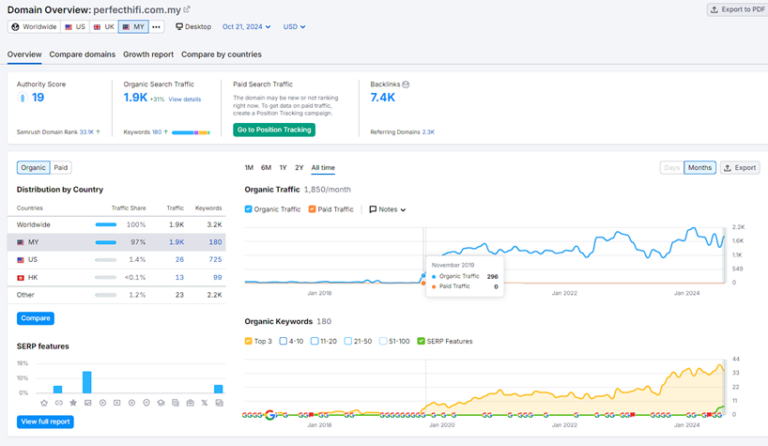
Task: Open the Desktop device selector
Action: point(193,27)
